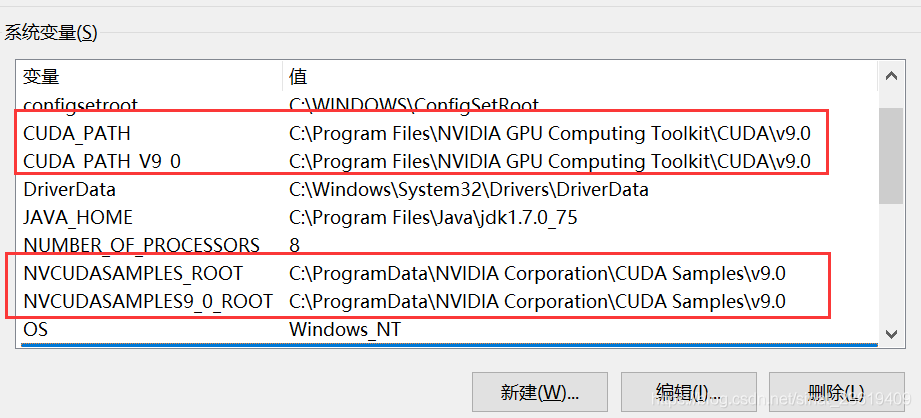Image resolution: width=921 pixels, height=418 pixels.
Task: Click the scrollbar up arrow
Action: coord(890,77)
